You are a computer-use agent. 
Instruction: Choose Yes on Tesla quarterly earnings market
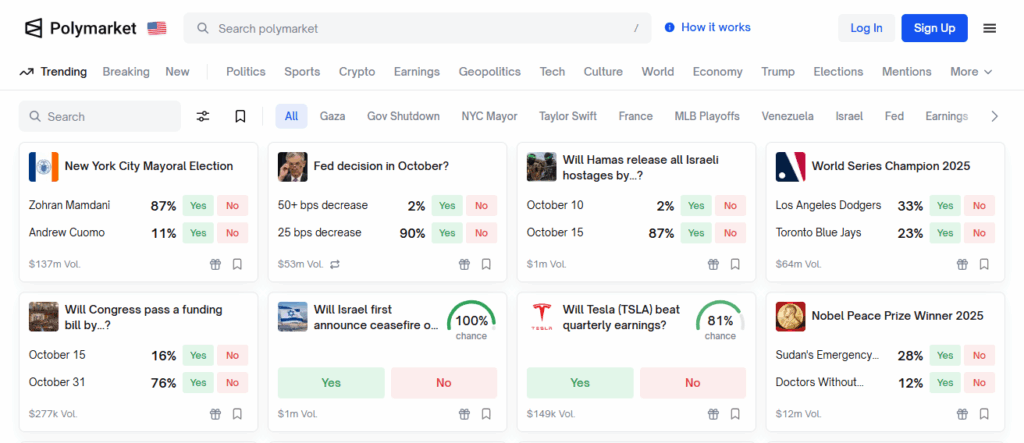click(580, 383)
